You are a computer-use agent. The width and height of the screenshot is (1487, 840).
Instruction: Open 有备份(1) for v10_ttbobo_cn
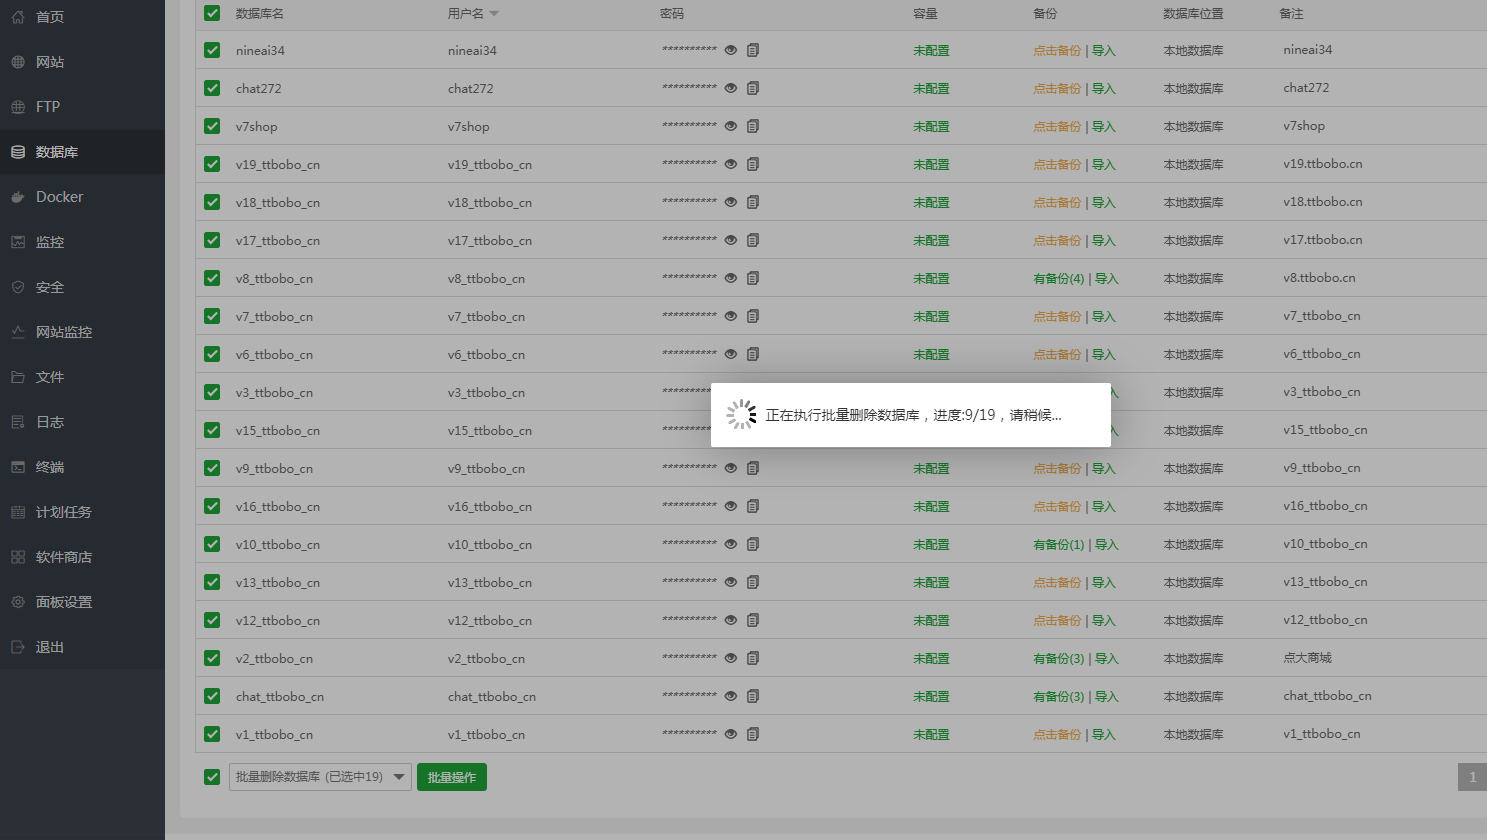click(1059, 544)
